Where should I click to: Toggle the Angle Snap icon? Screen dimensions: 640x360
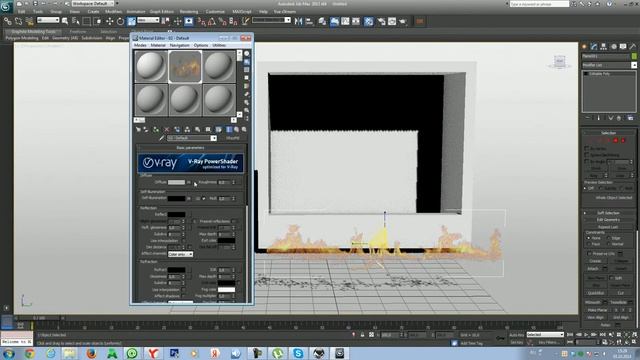point(212,21)
